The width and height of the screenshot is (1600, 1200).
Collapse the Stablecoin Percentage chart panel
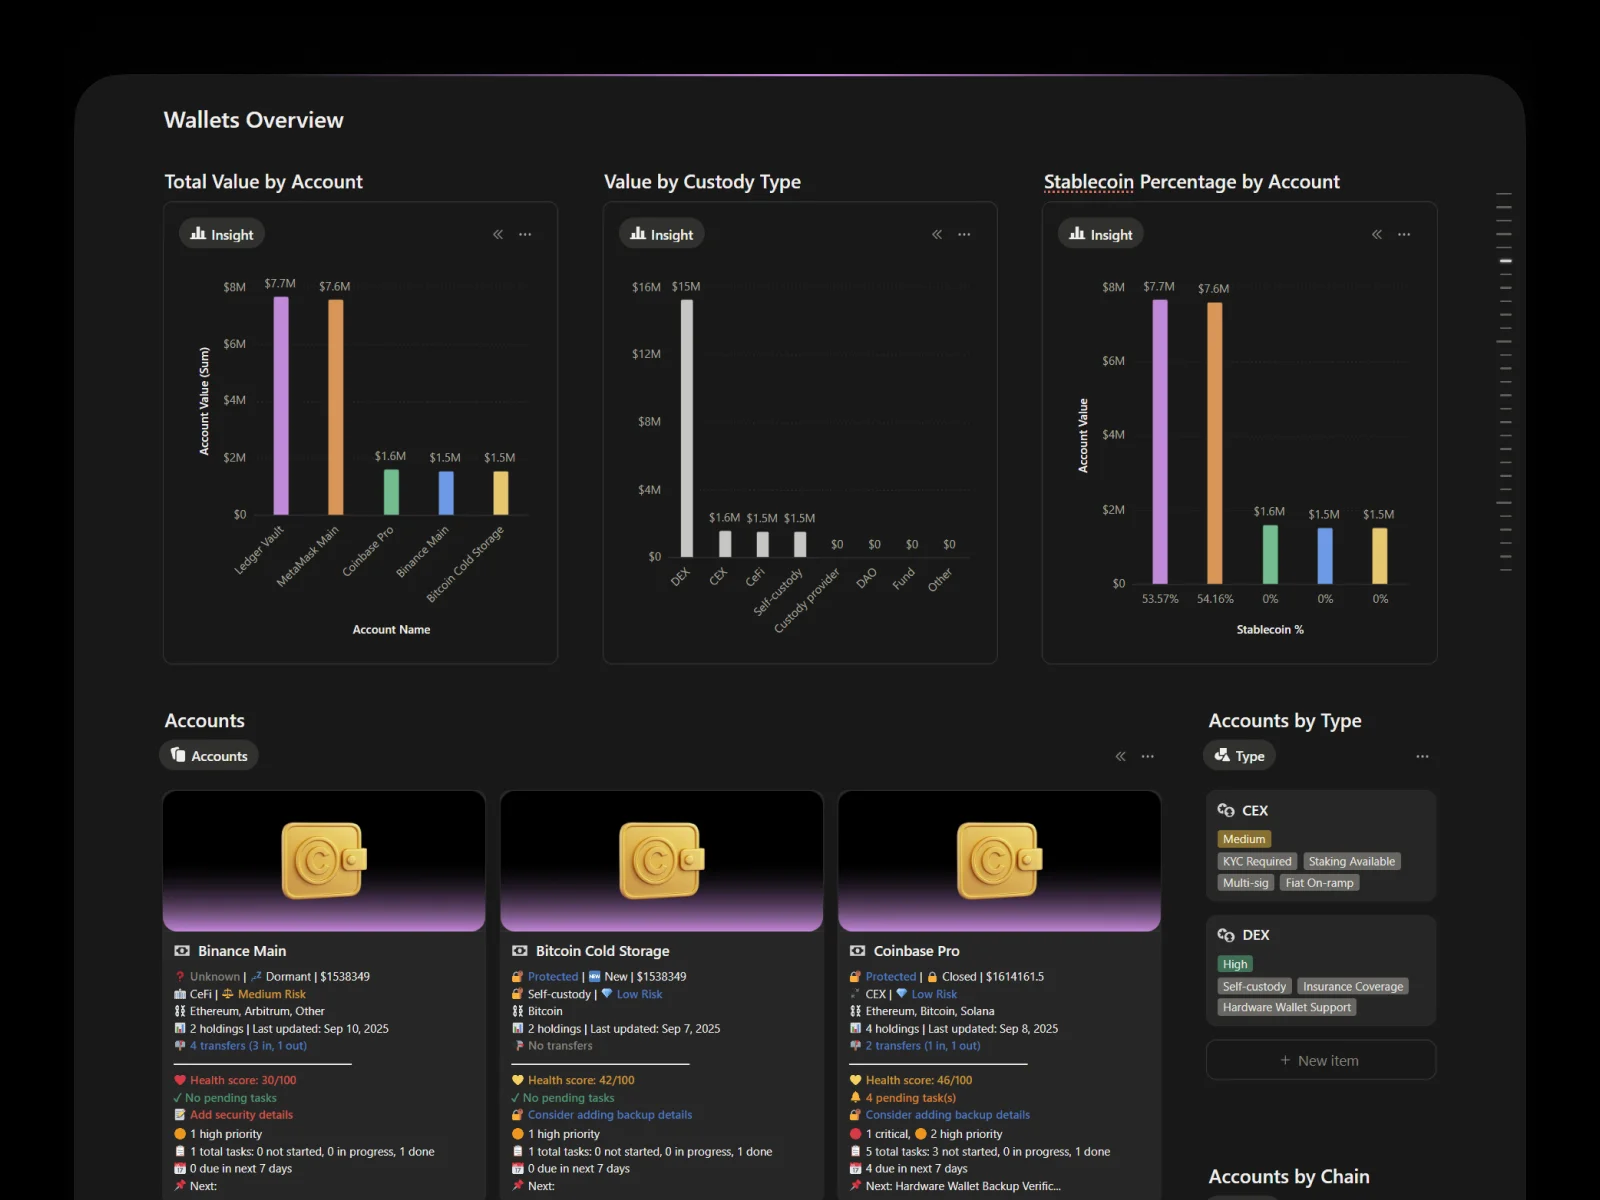1377,234
